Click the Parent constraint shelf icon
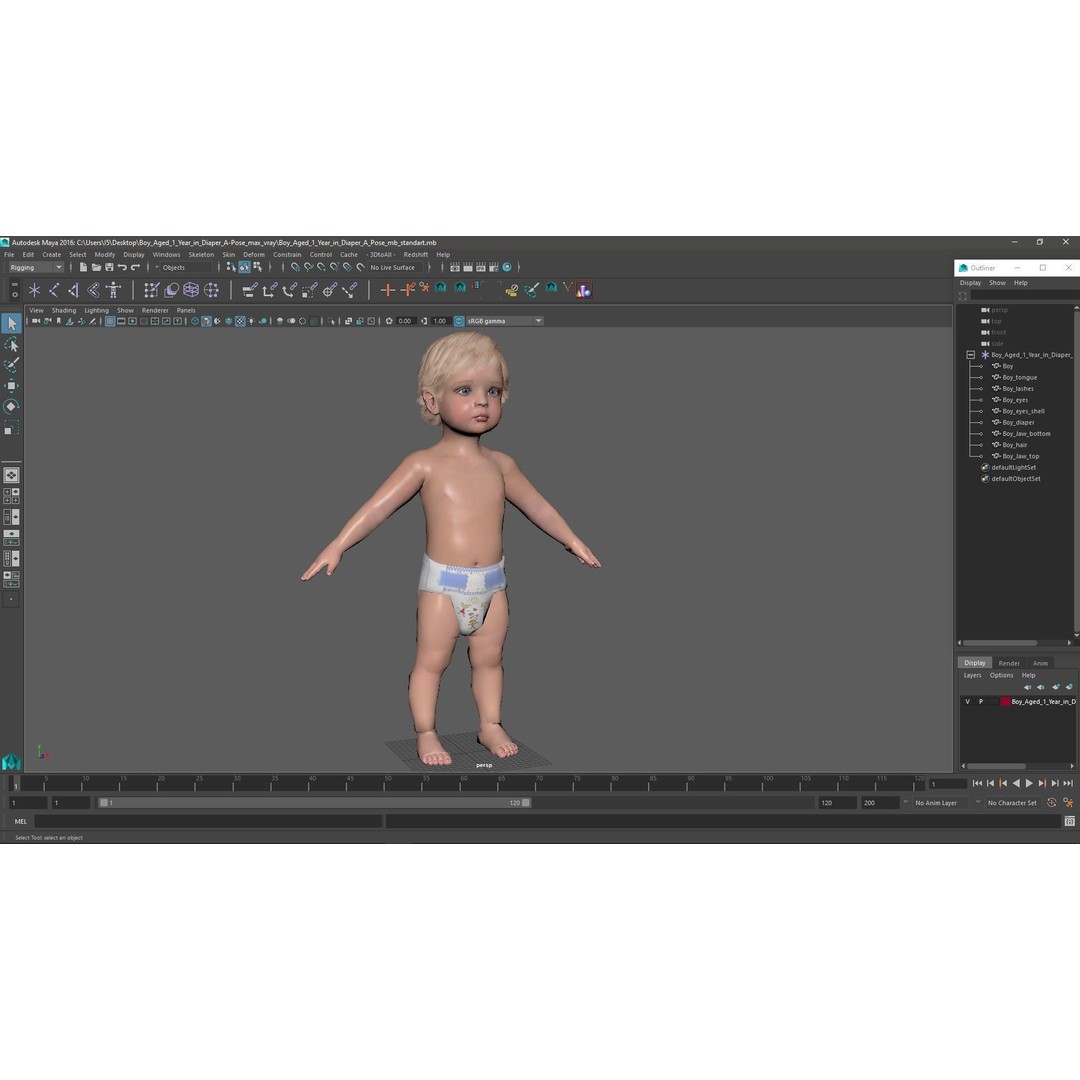Screen dimensions: 1080x1080 tap(250, 290)
